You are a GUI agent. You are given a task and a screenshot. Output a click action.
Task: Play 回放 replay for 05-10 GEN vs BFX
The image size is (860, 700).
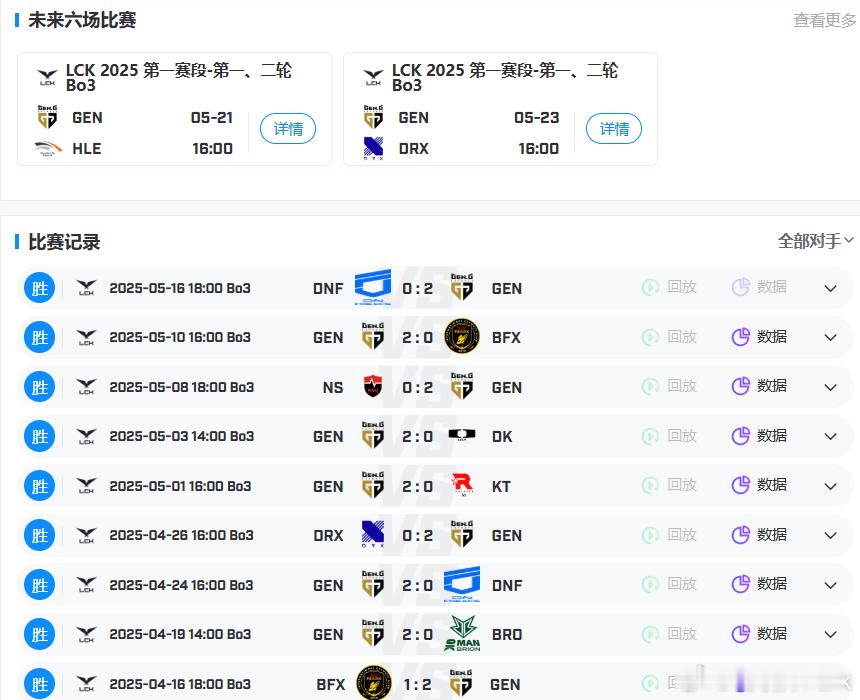click(670, 336)
